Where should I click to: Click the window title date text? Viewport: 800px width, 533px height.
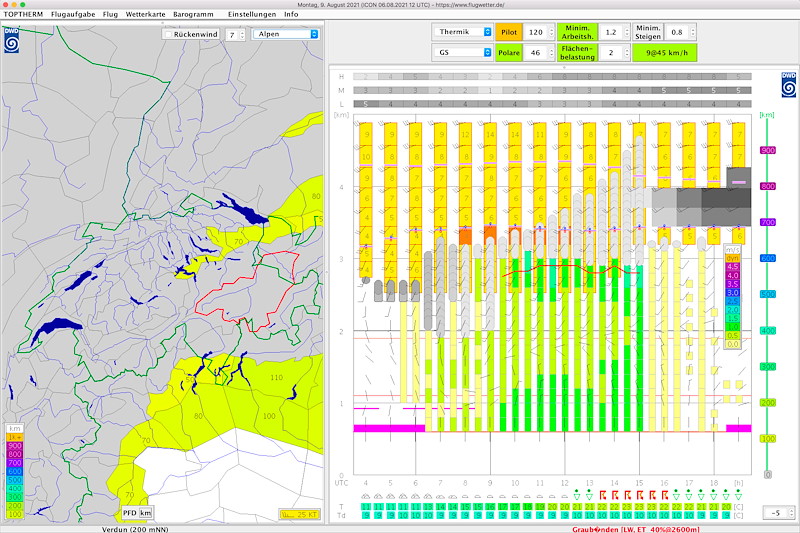(x=401, y=5)
